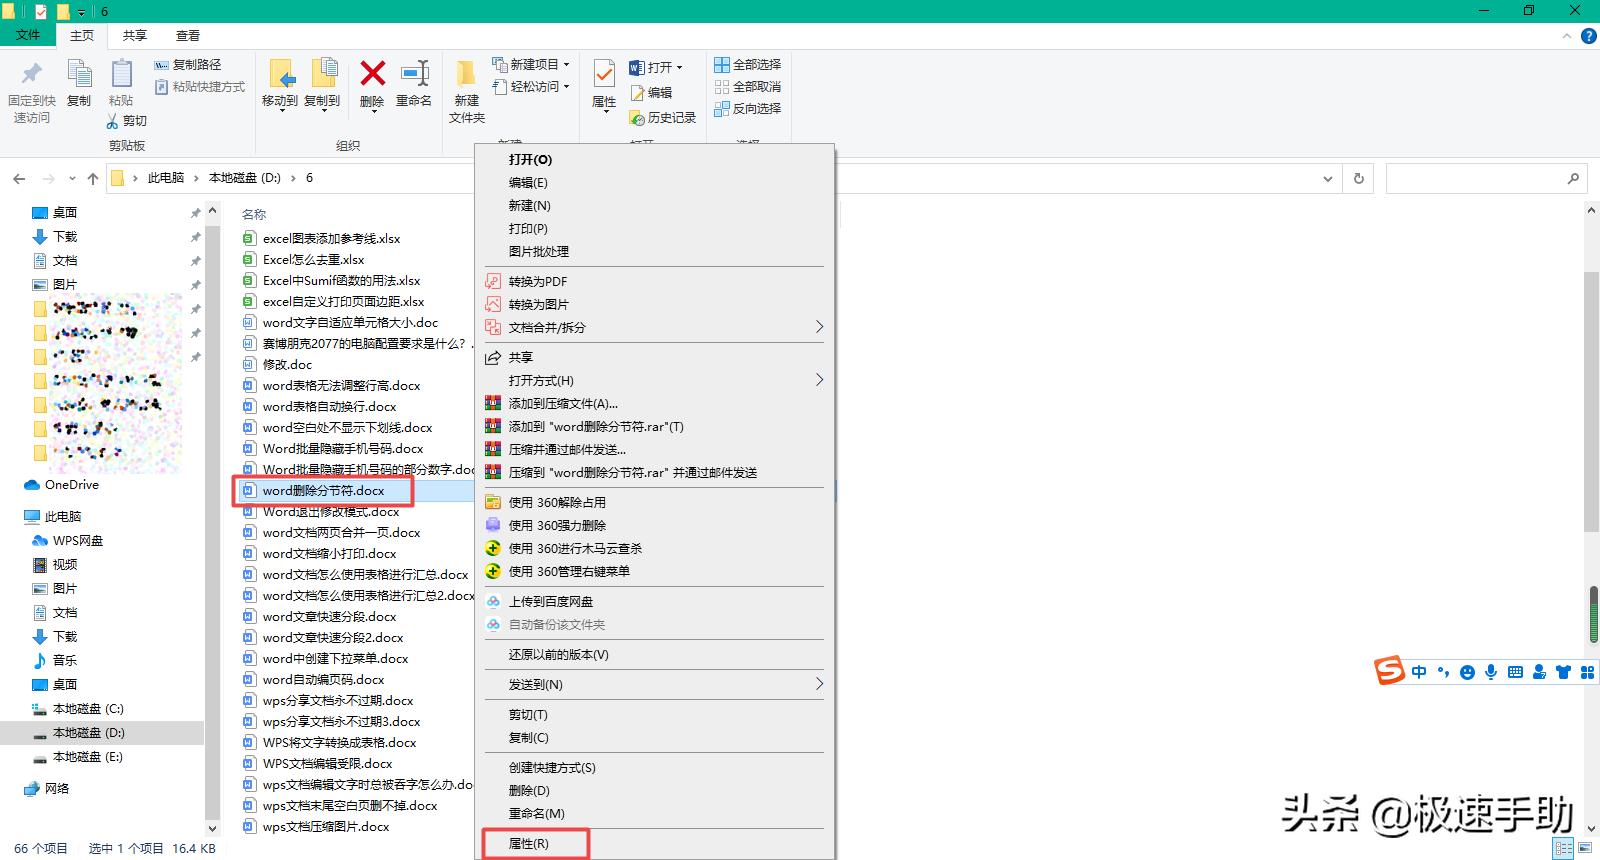Click the Up one level arrow
This screenshot has width=1600, height=860.
(x=93, y=179)
